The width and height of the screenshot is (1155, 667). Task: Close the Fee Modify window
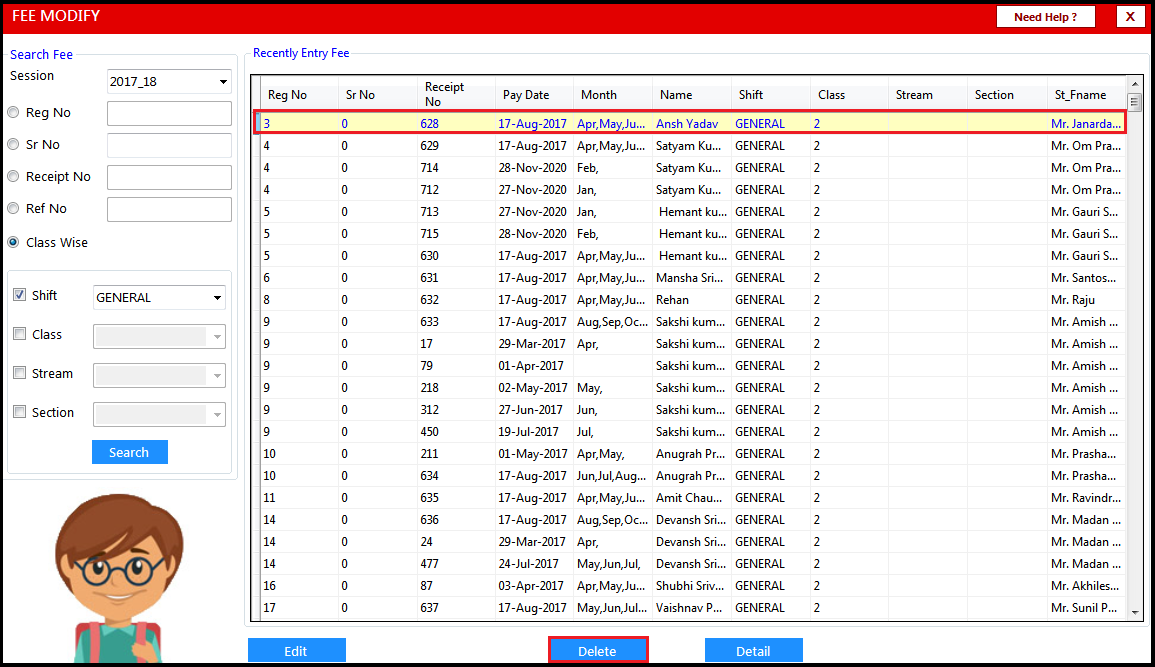coord(1130,17)
